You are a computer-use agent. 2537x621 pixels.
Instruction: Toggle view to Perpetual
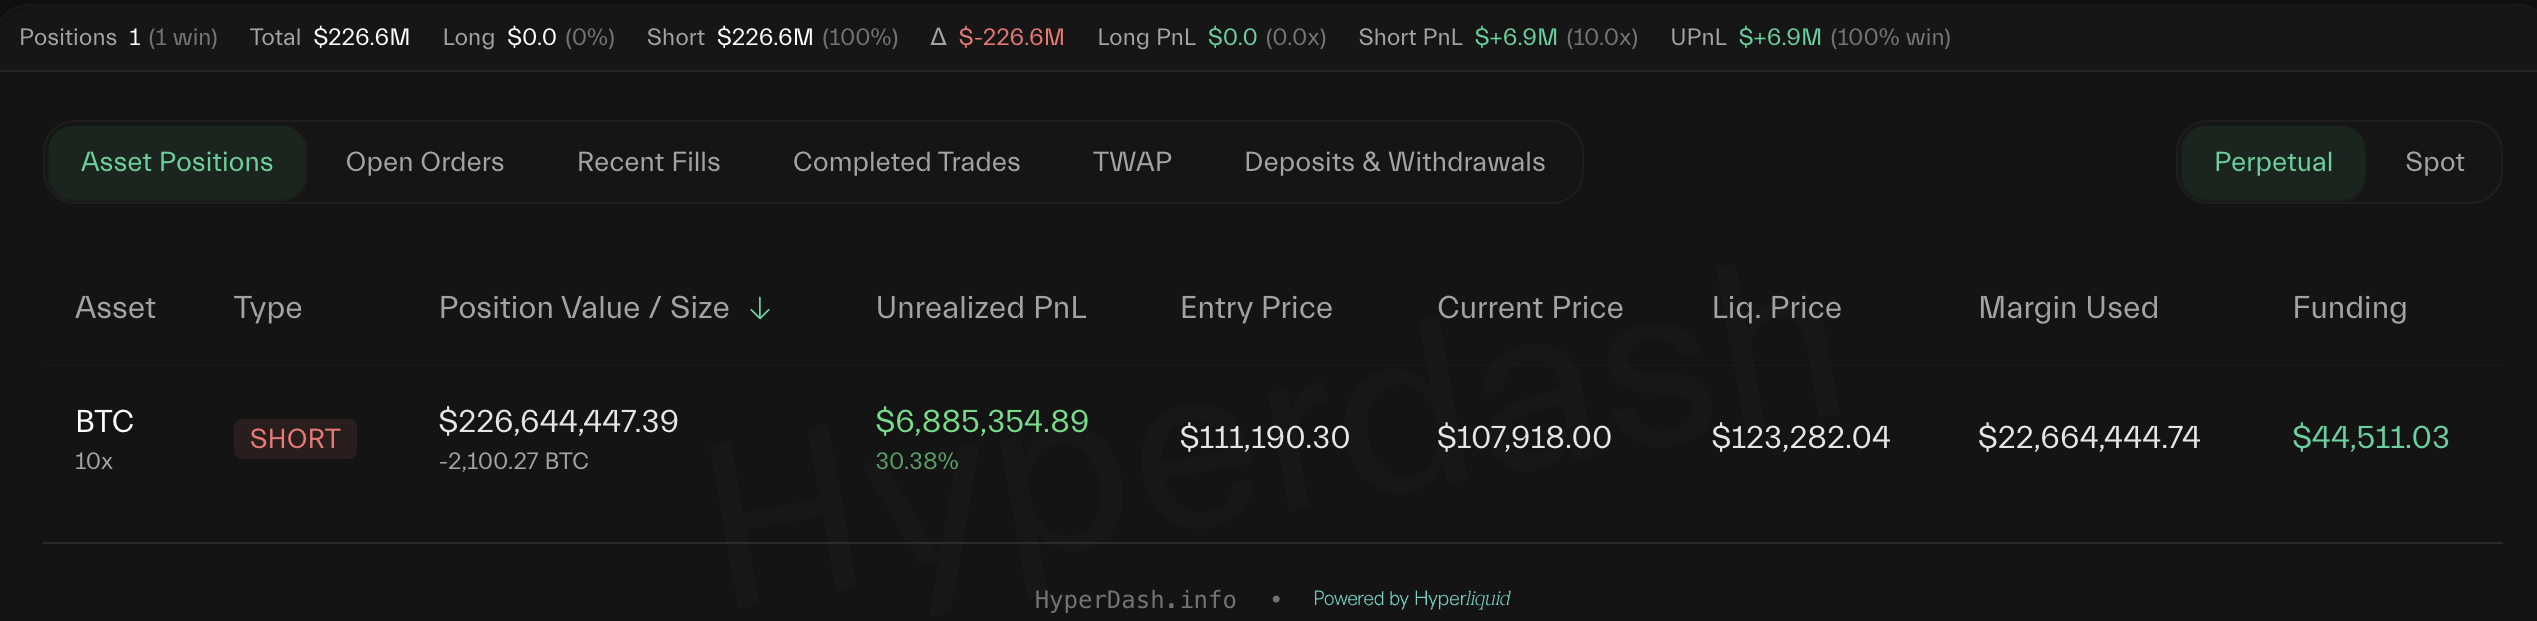pyautogui.click(x=2273, y=162)
